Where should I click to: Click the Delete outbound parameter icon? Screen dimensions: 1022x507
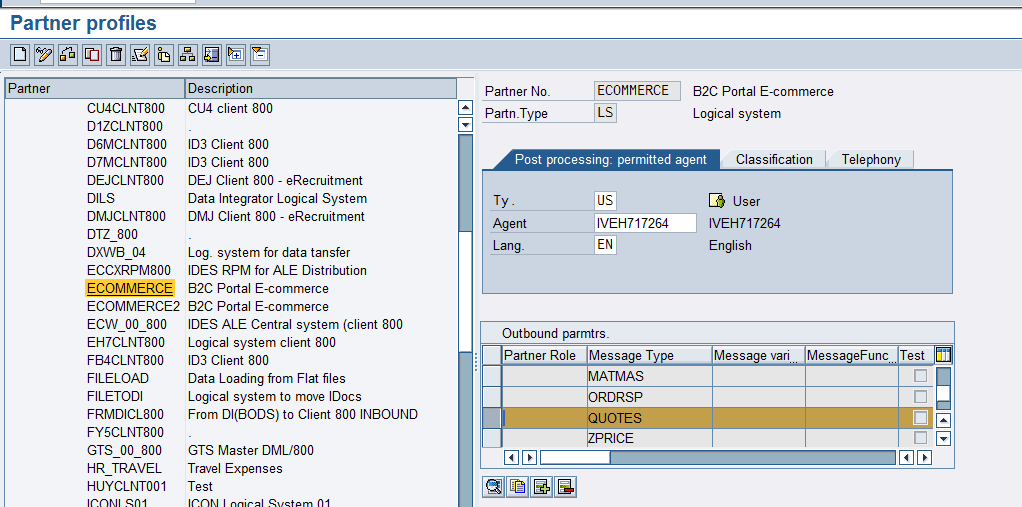[x=566, y=487]
